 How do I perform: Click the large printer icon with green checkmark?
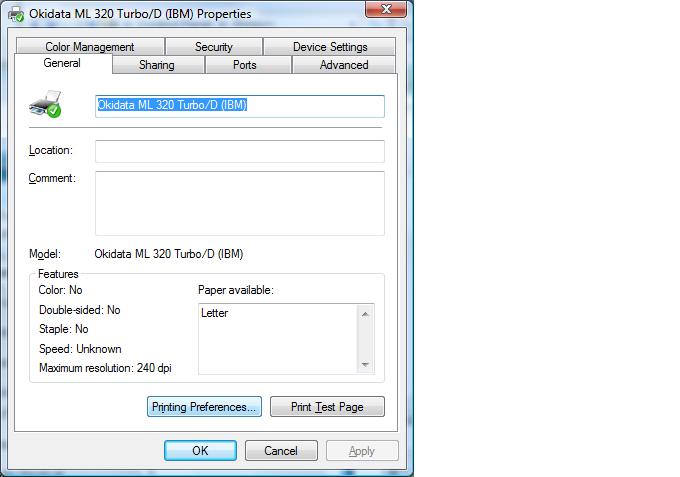(46, 104)
